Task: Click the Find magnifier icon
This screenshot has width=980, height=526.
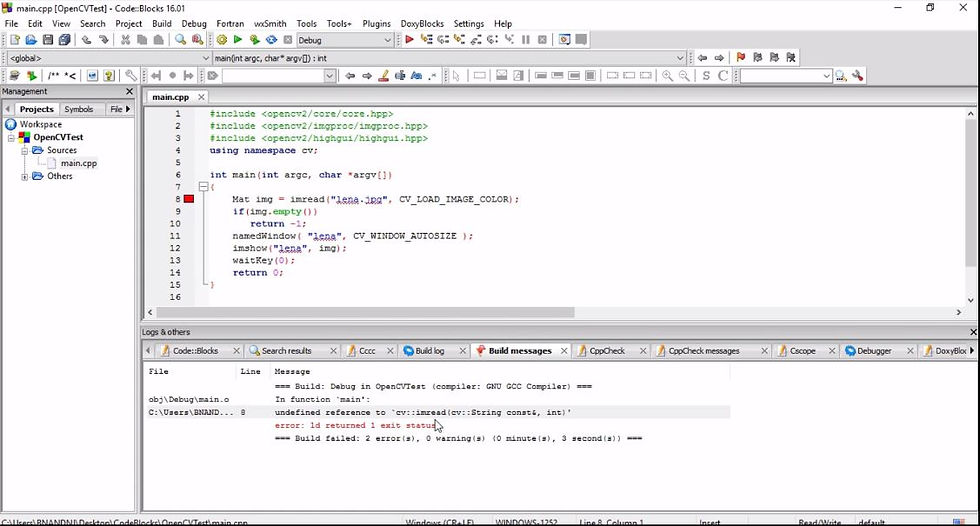Action: (x=180, y=39)
